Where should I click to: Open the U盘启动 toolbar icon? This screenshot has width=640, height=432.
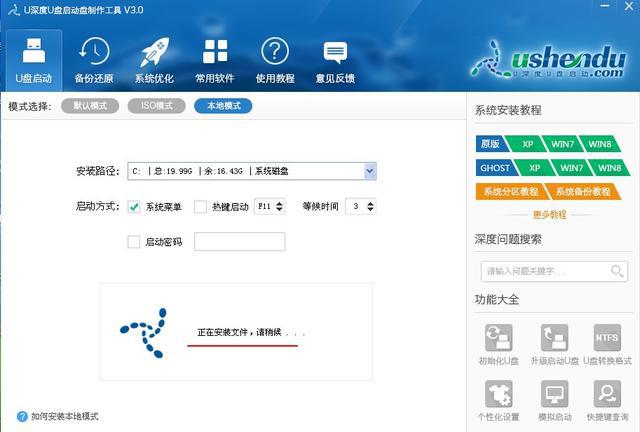click(x=33, y=59)
